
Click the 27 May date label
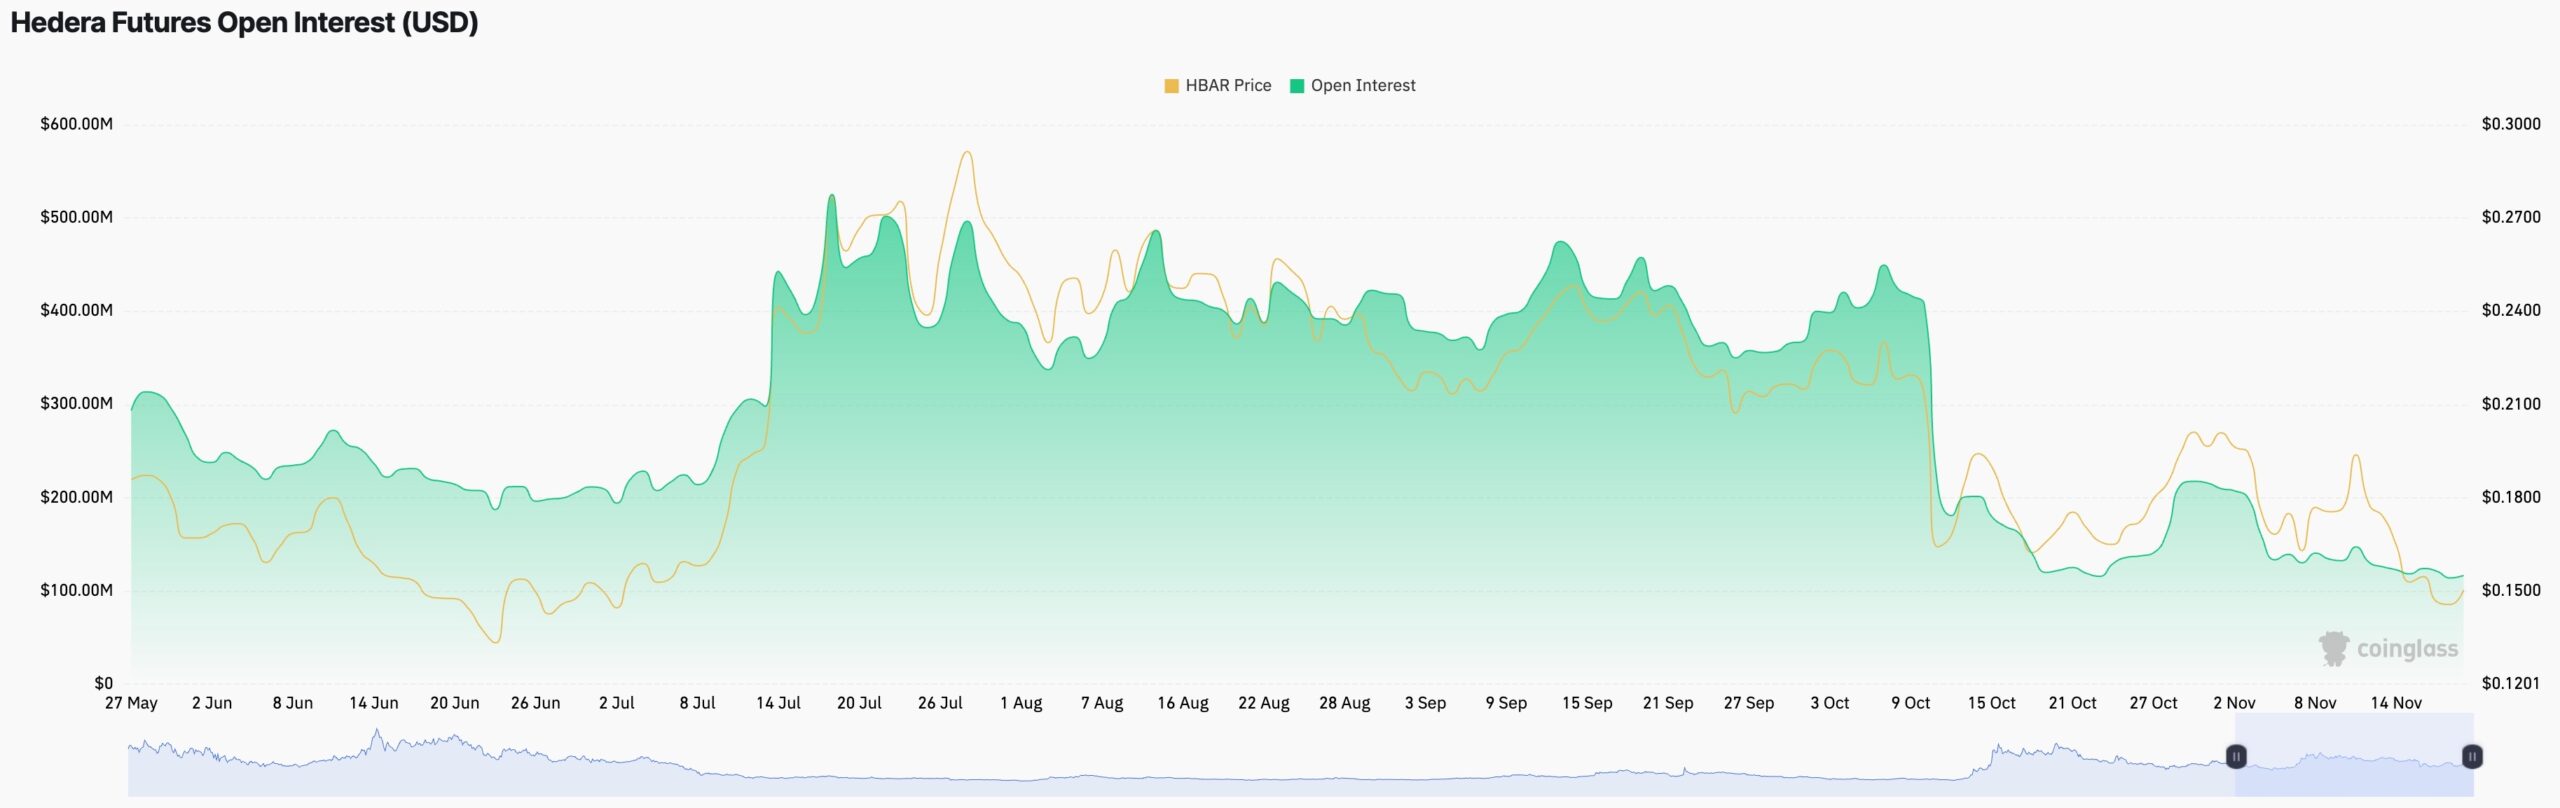(x=131, y=703)
